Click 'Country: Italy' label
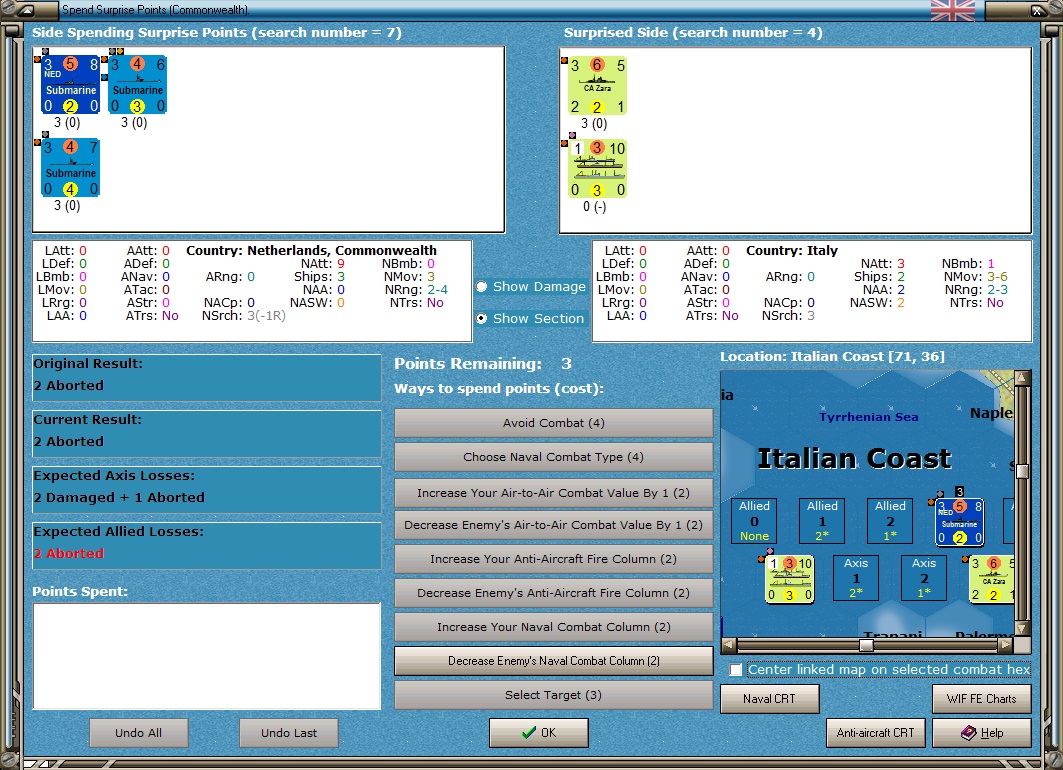The height and width of the screenshot is (770, 1063). coord(792,251)
